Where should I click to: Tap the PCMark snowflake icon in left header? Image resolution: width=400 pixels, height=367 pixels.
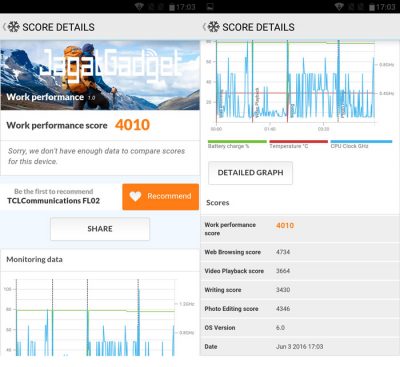pyautogui.click(x=14, y=27)
